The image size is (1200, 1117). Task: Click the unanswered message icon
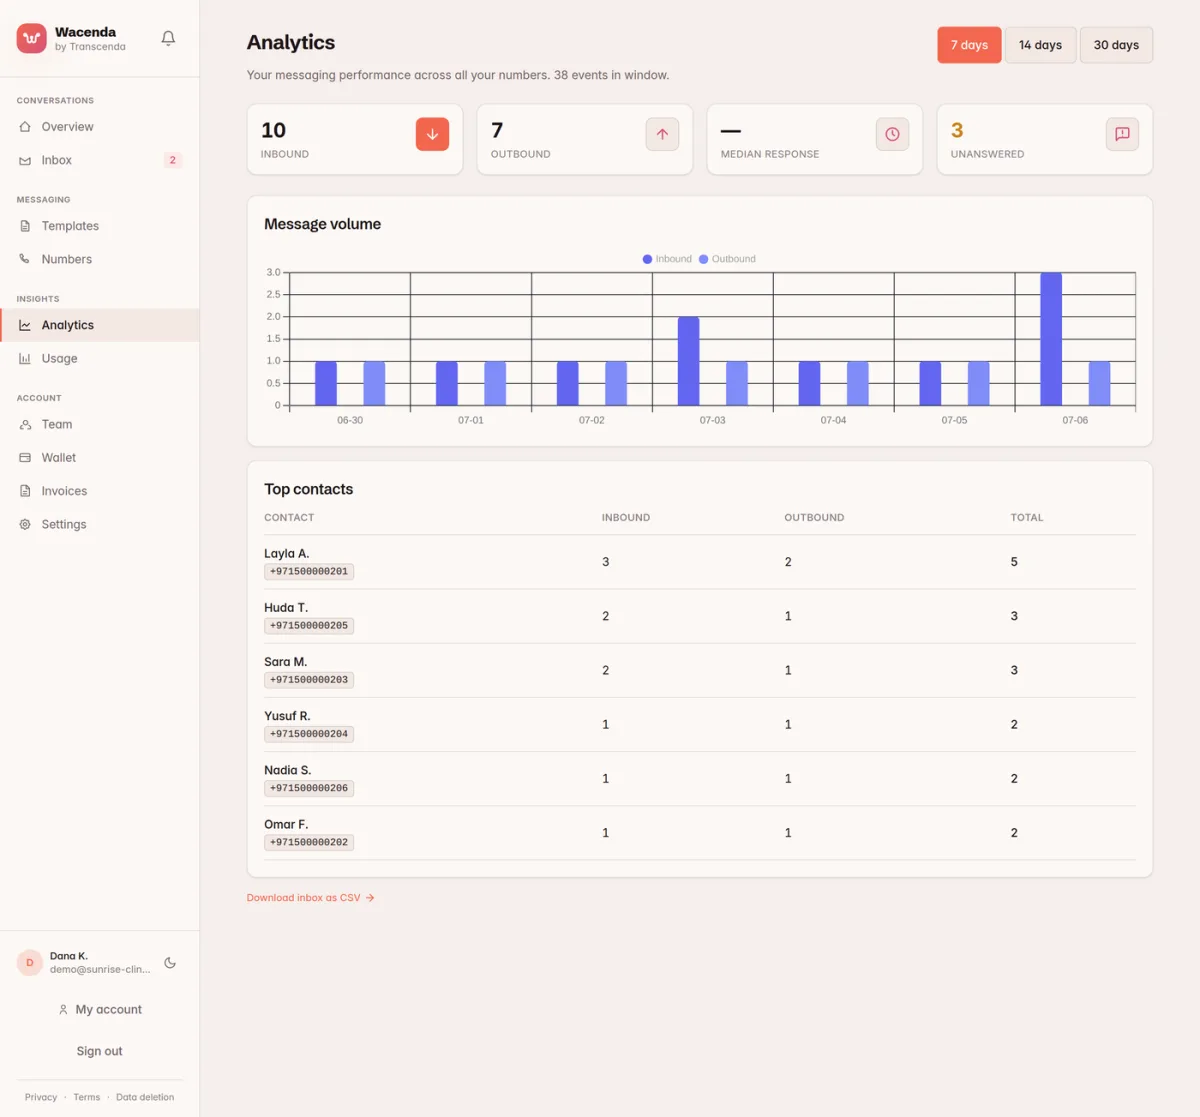tap(1122, 134)
